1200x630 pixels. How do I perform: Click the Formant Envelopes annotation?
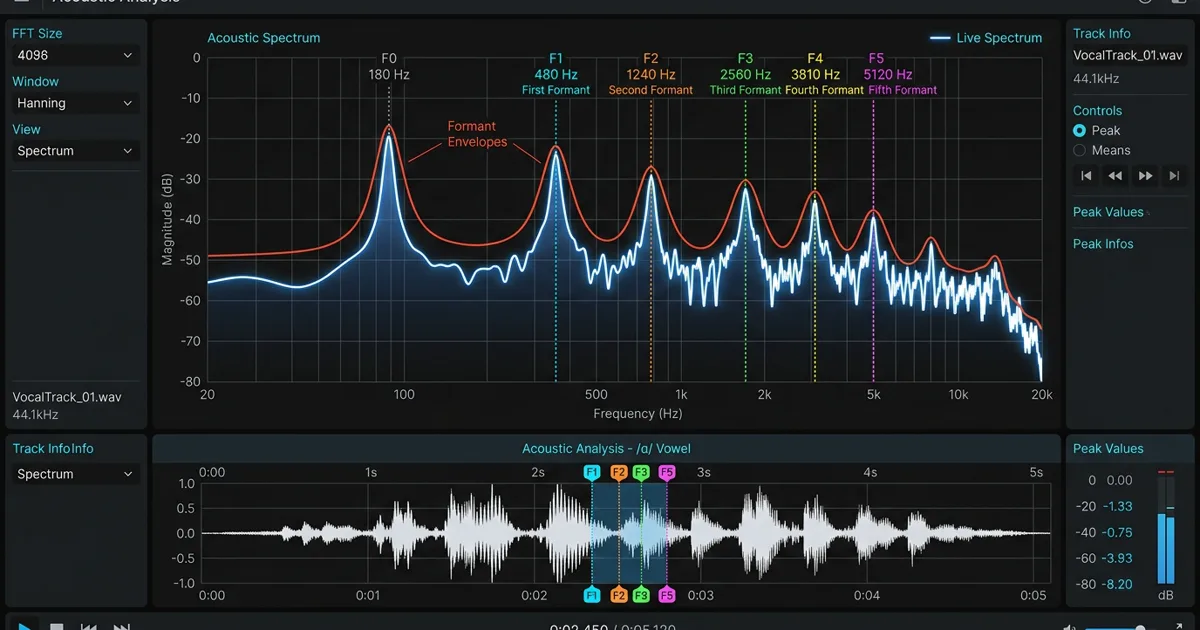point(477,134)
